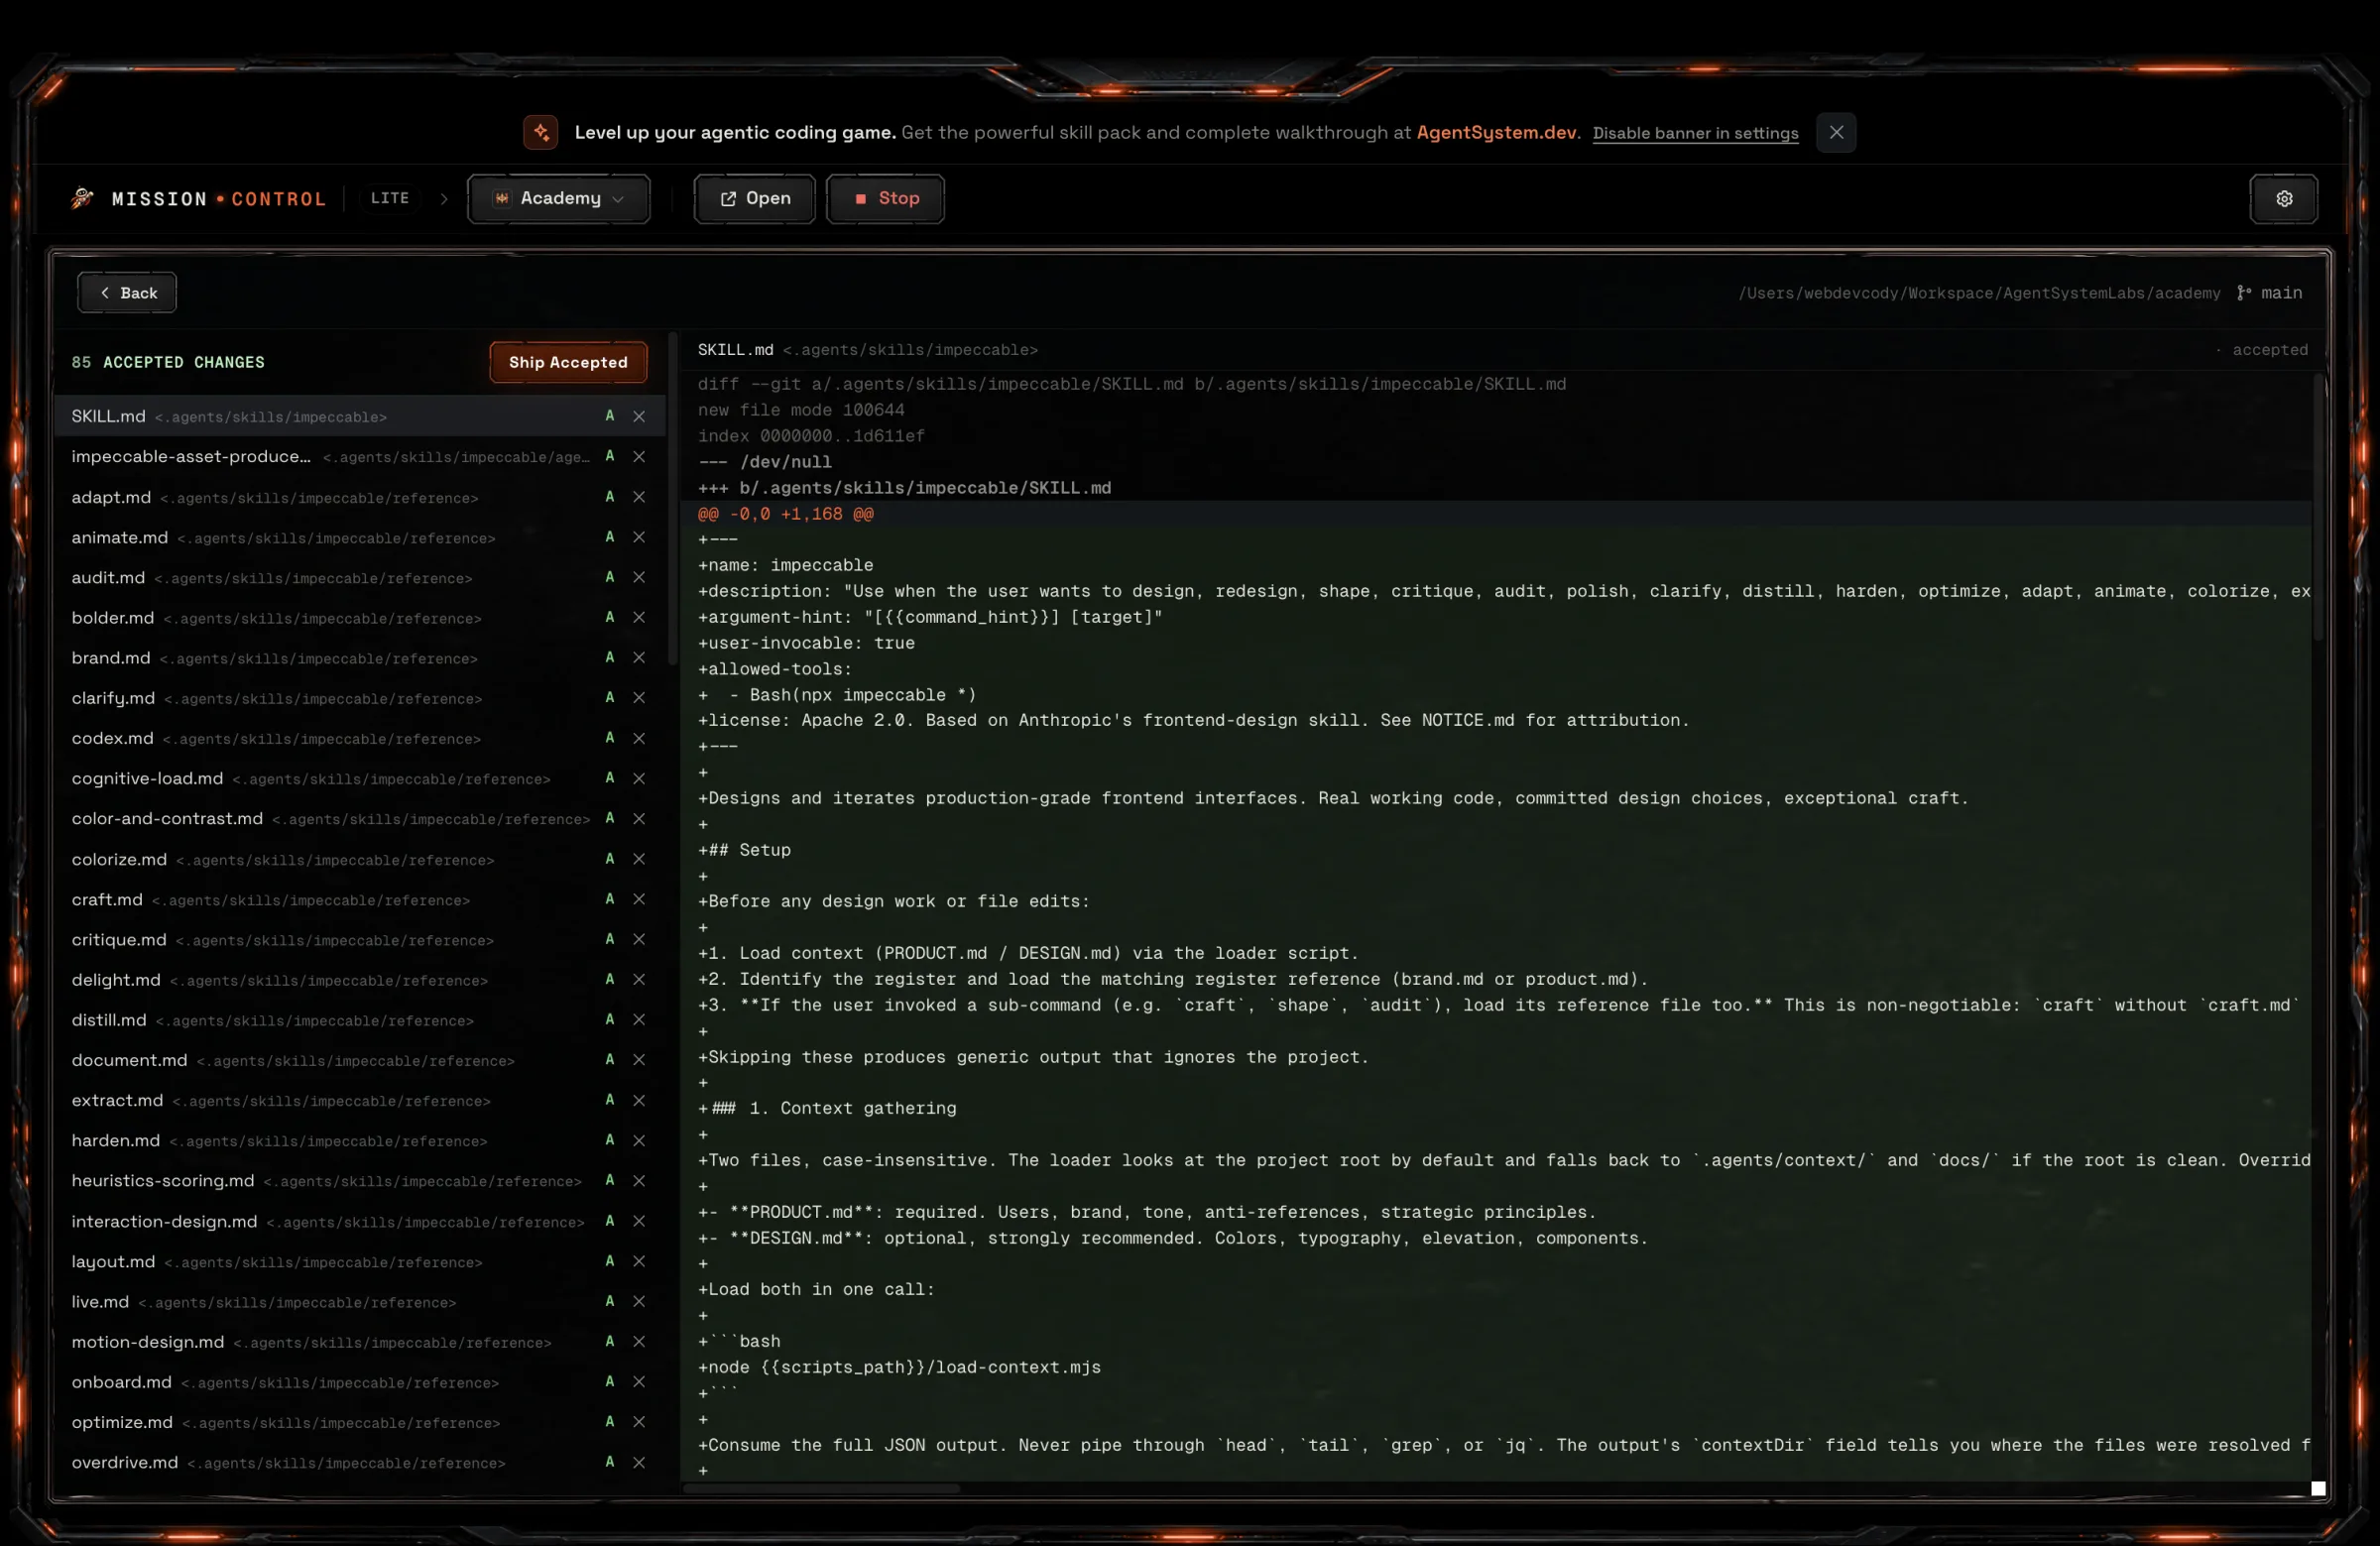Go Back to the previous view
This screenshot has width=2380, height=1546.
pos(127,293)
